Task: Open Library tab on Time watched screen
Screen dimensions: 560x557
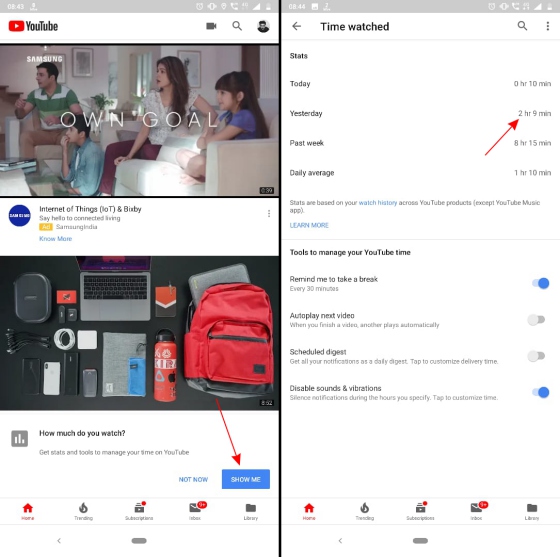Action: click(532, 511)
